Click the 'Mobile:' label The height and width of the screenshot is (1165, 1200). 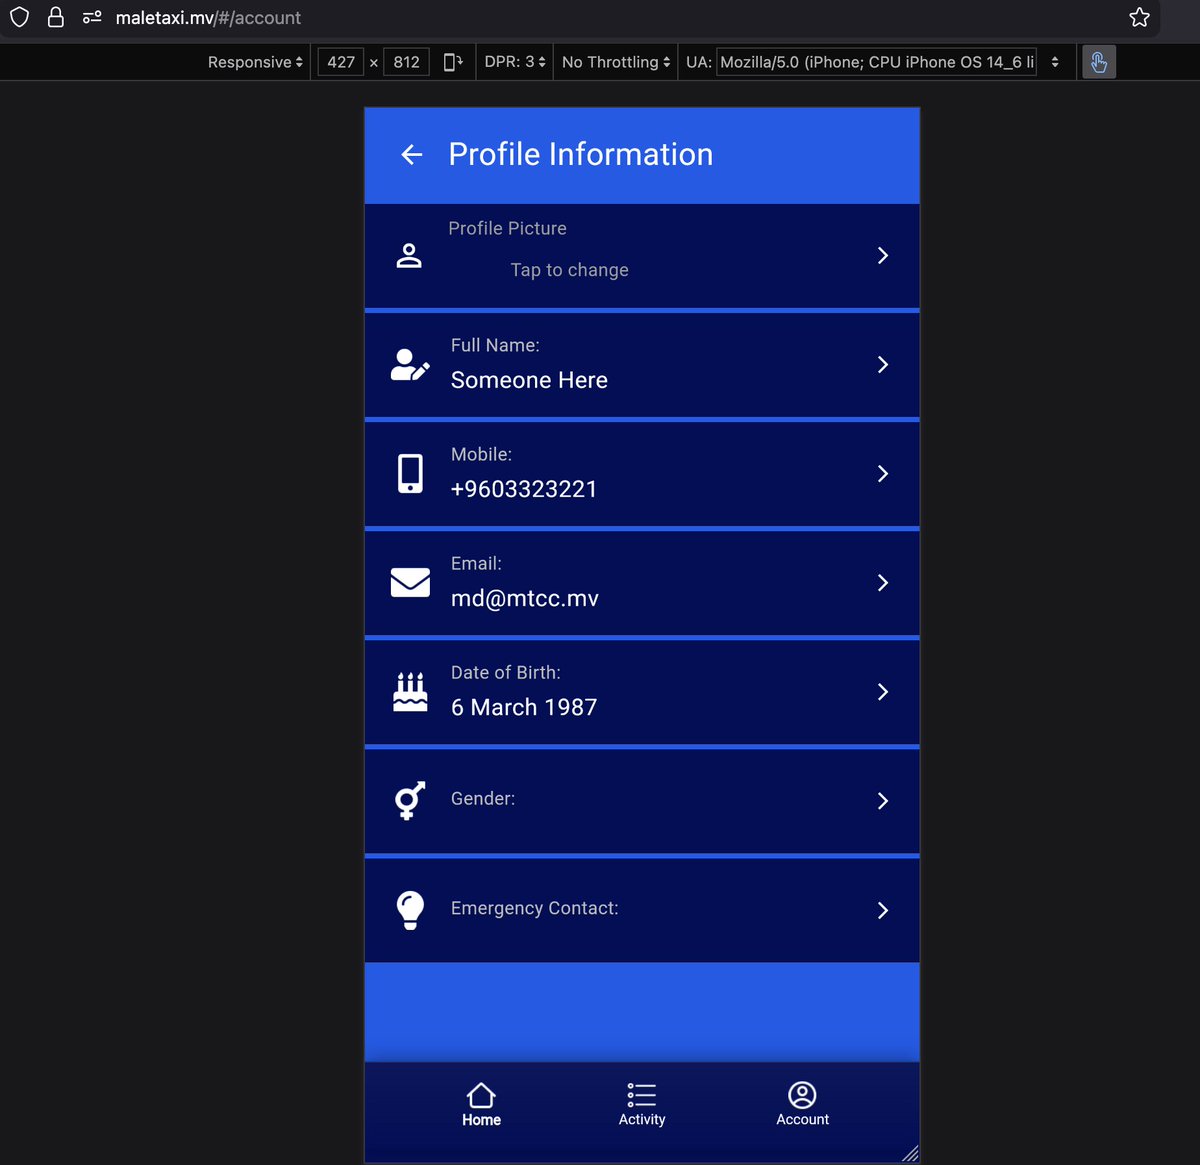(x=481, y=454)
